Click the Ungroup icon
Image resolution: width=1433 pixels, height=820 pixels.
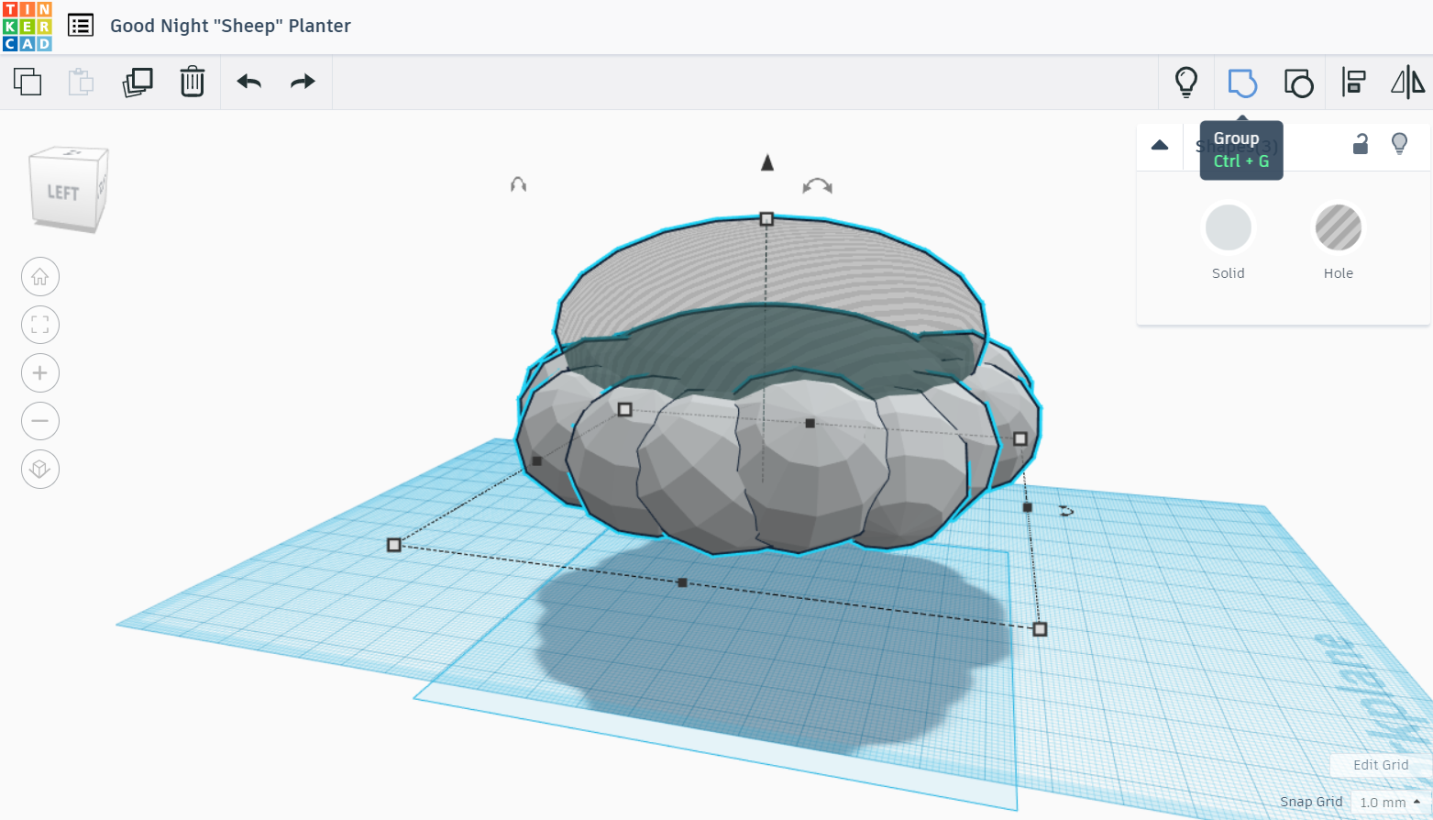(1298, 83)
